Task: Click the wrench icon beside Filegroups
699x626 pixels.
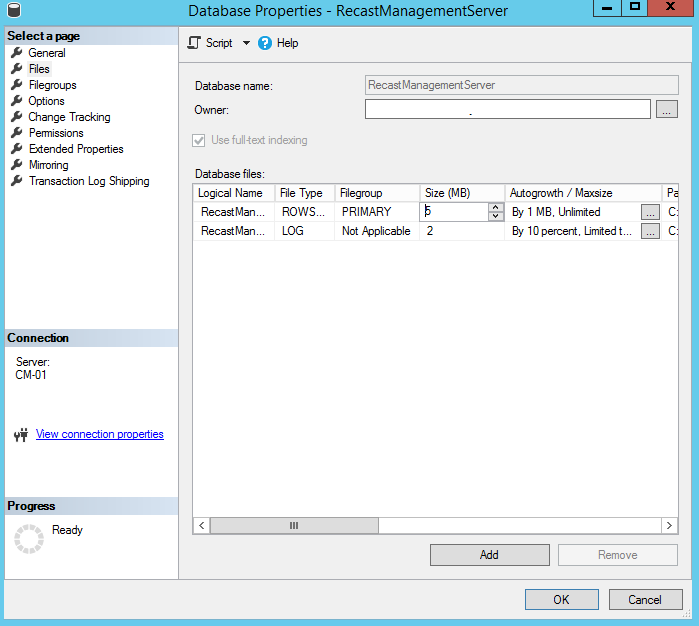Action: coord(16,85)
